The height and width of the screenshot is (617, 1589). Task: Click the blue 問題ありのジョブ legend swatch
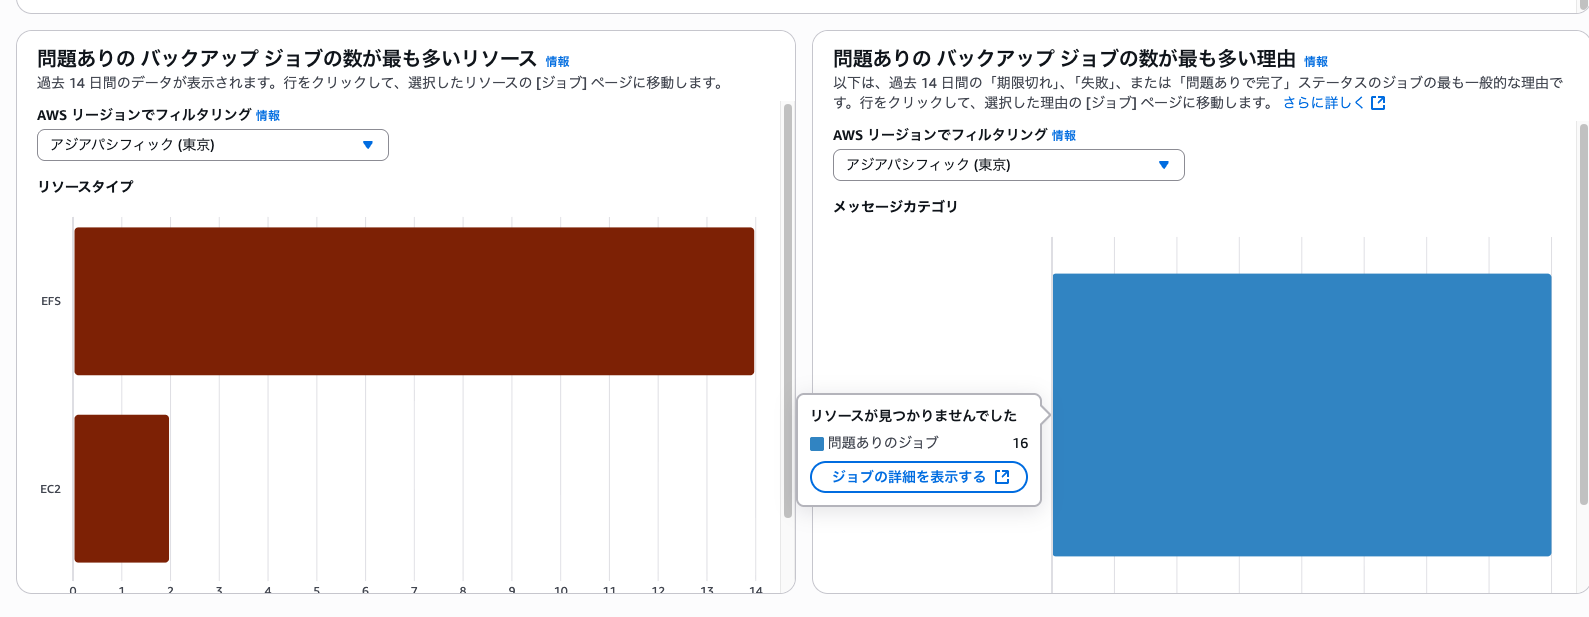click(817, 444)
